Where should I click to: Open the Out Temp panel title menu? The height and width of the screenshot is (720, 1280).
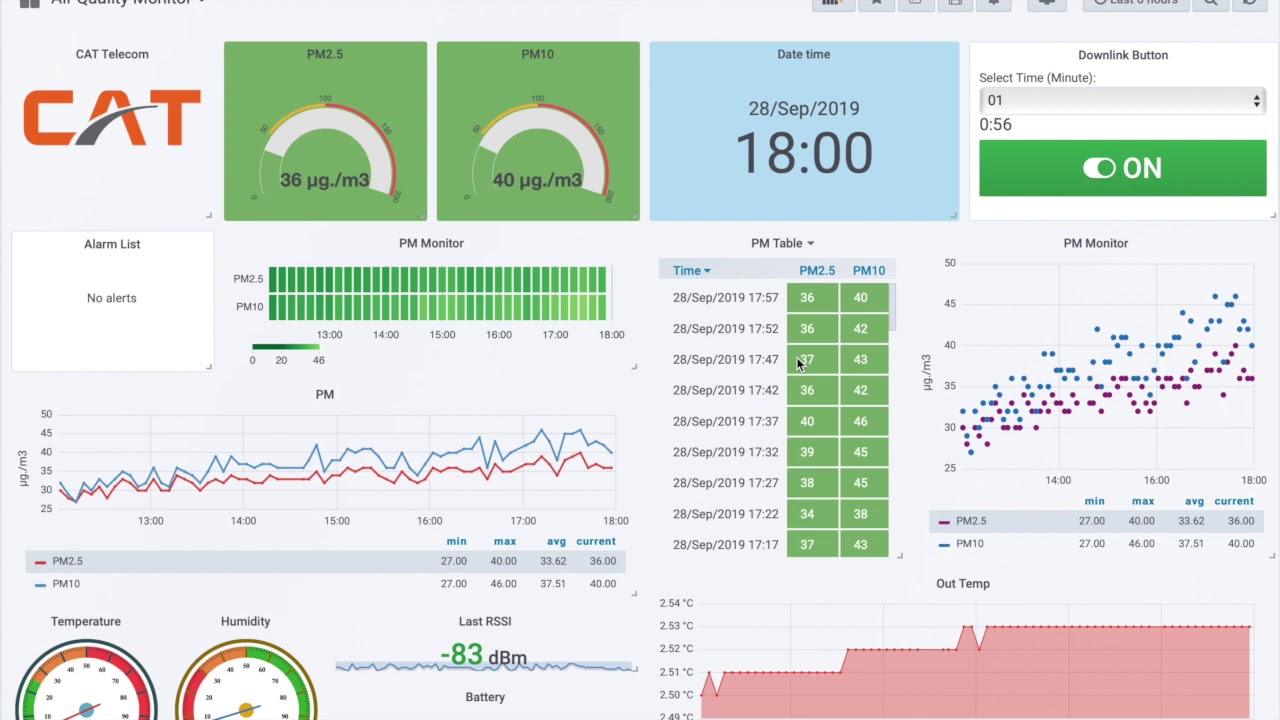pyautogui.click(x=963, y=583)
